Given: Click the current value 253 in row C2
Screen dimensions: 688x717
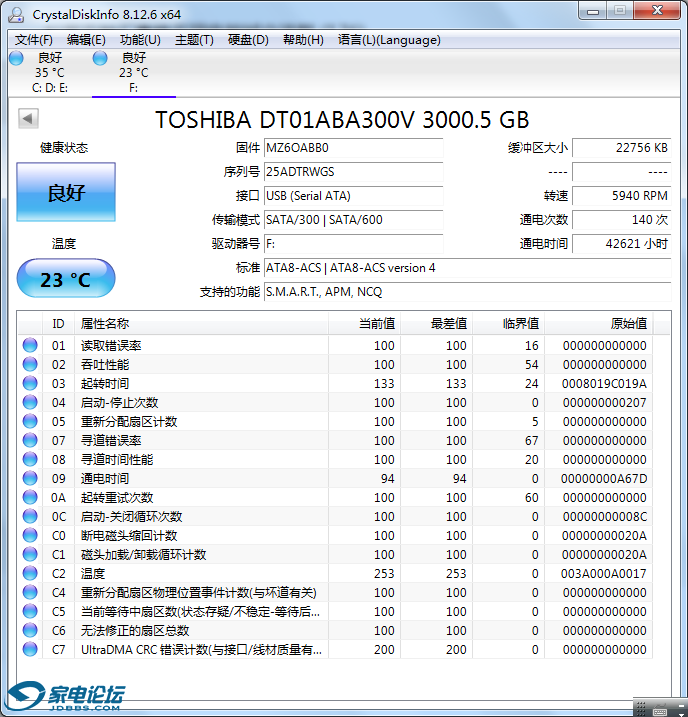Looking at the screenshot, I should pos(384,573).
